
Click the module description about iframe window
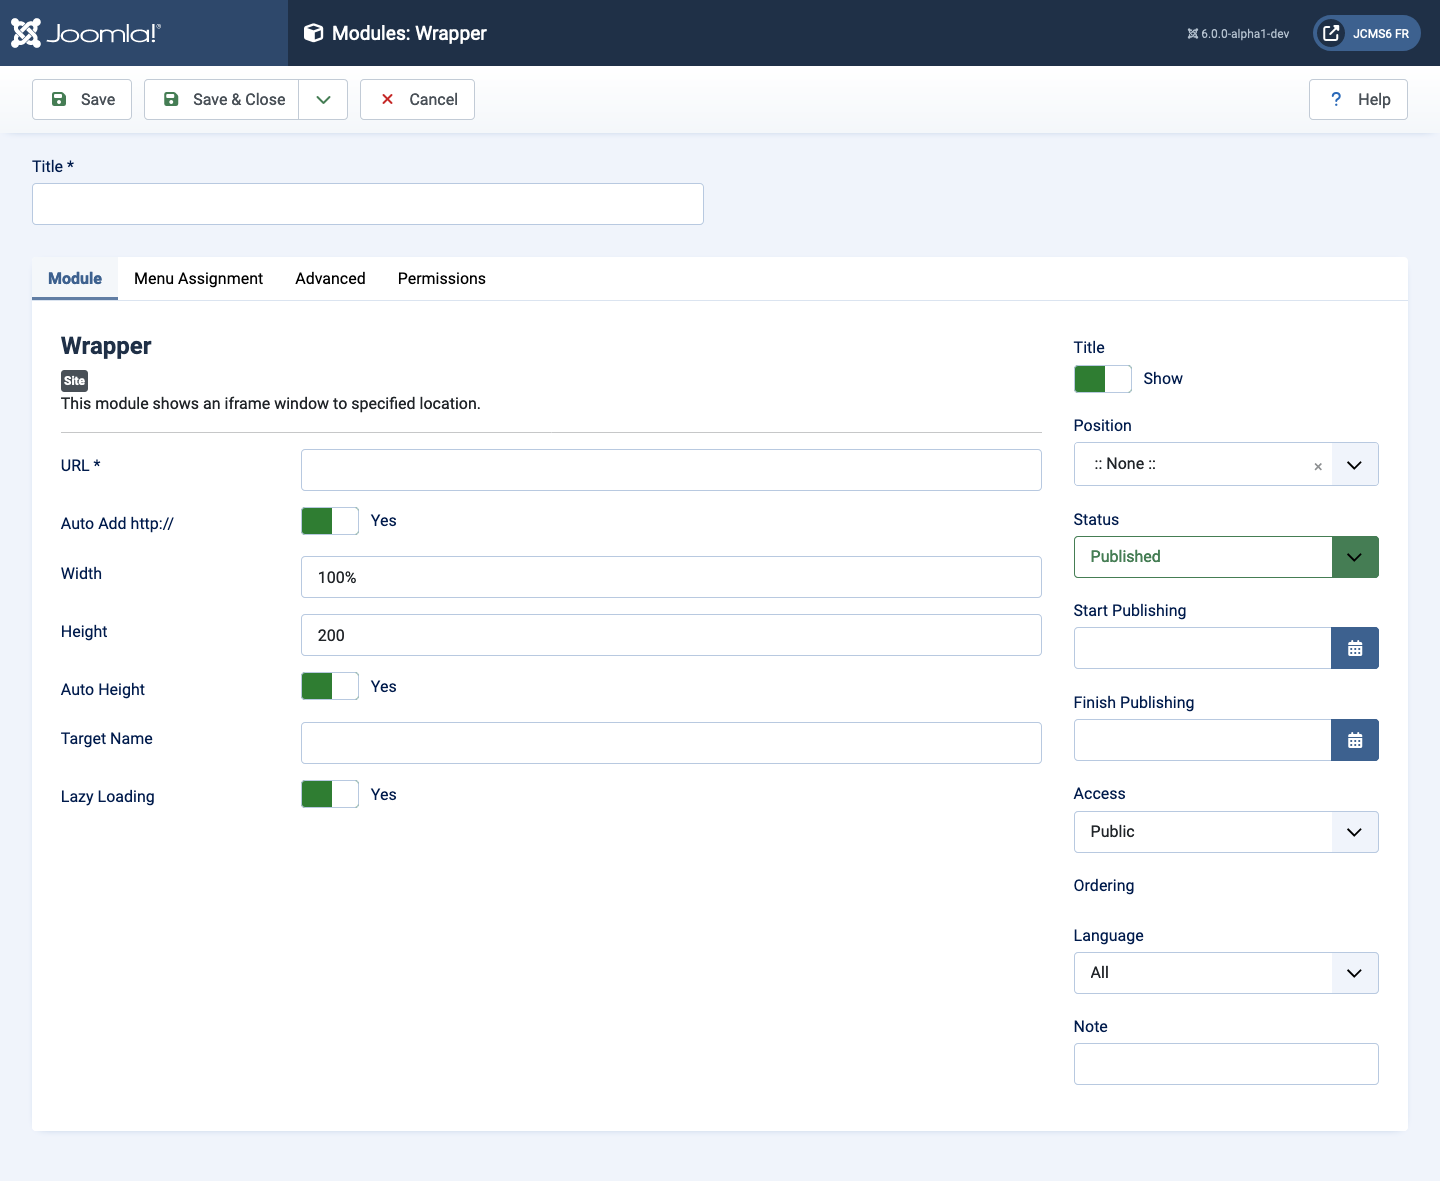pos(271,404)
